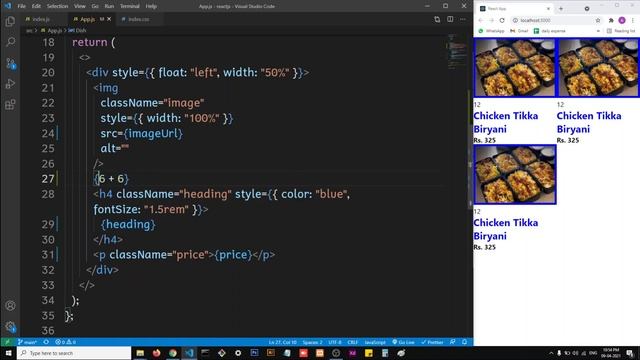
Task: Open the Chrome profile avatar
Action: coord(622,20)
